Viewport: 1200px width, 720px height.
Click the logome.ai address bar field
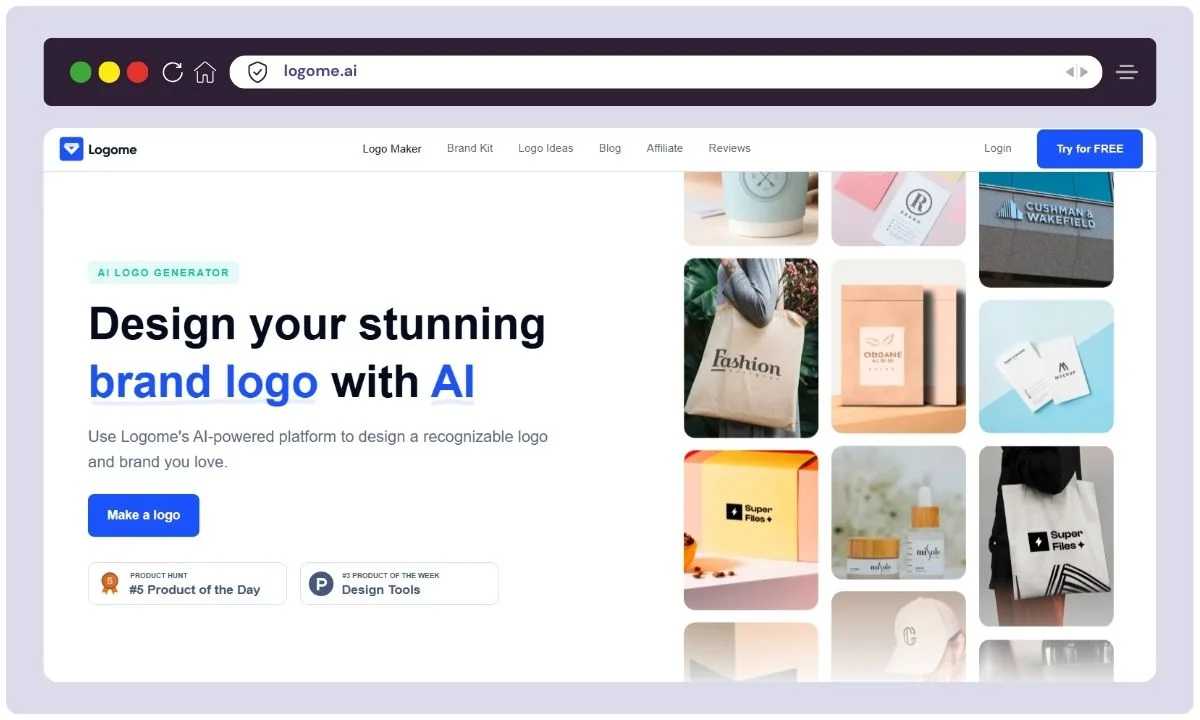(x=660, y=72)
